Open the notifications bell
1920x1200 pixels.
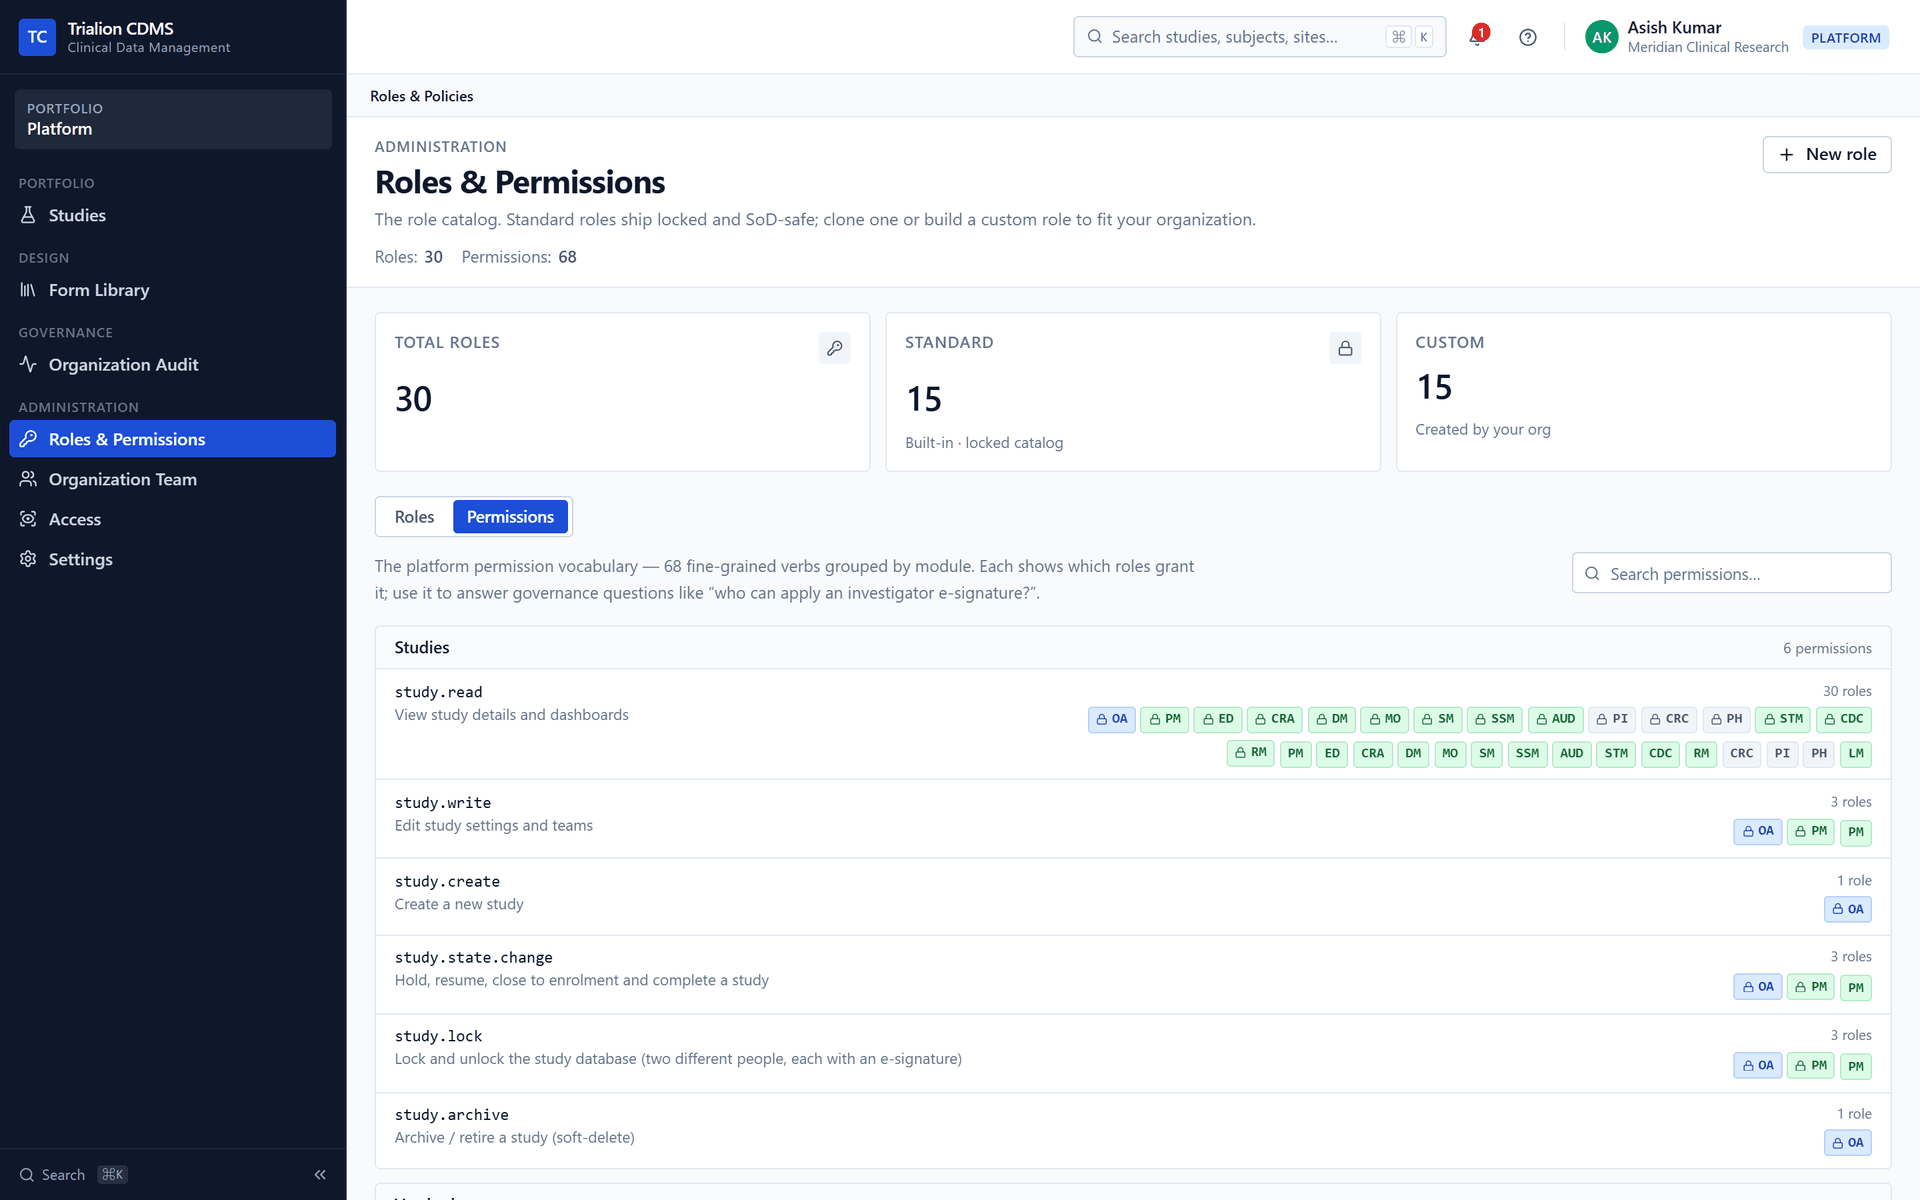[1477, 37]
